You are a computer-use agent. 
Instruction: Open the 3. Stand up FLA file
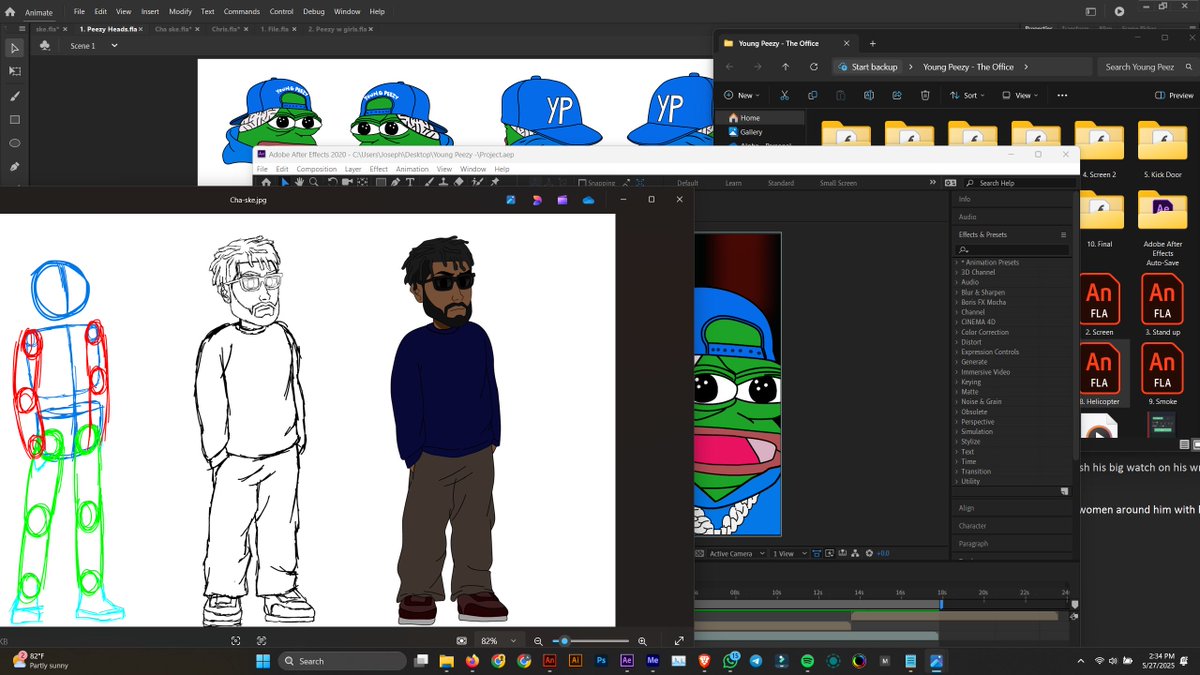[x=1162, y=307]
